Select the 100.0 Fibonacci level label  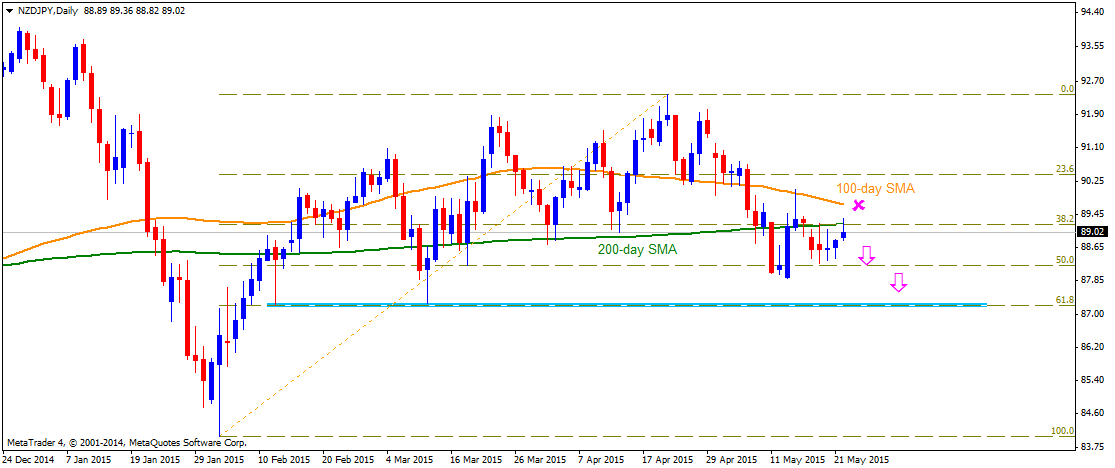coord(1064,431)
